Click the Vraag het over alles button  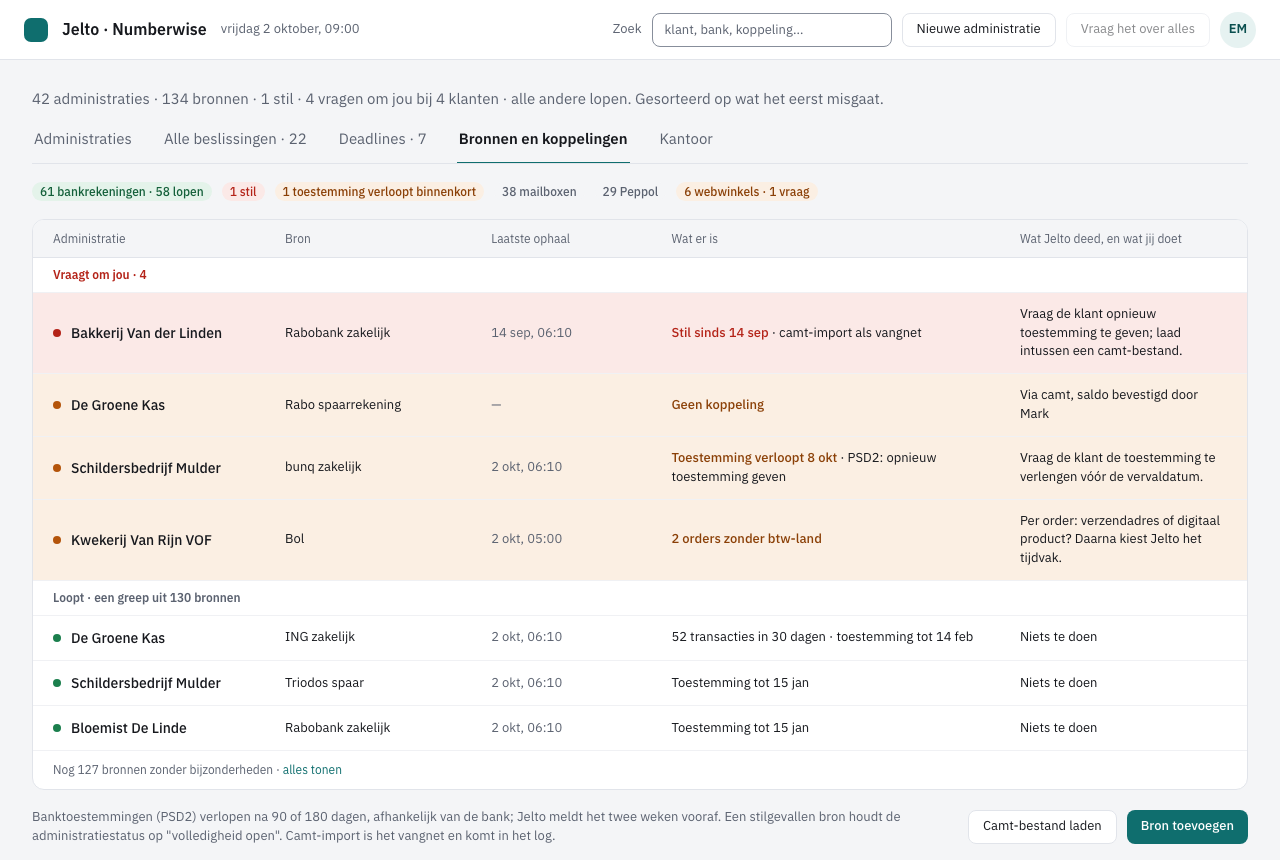pos(1138,30)
